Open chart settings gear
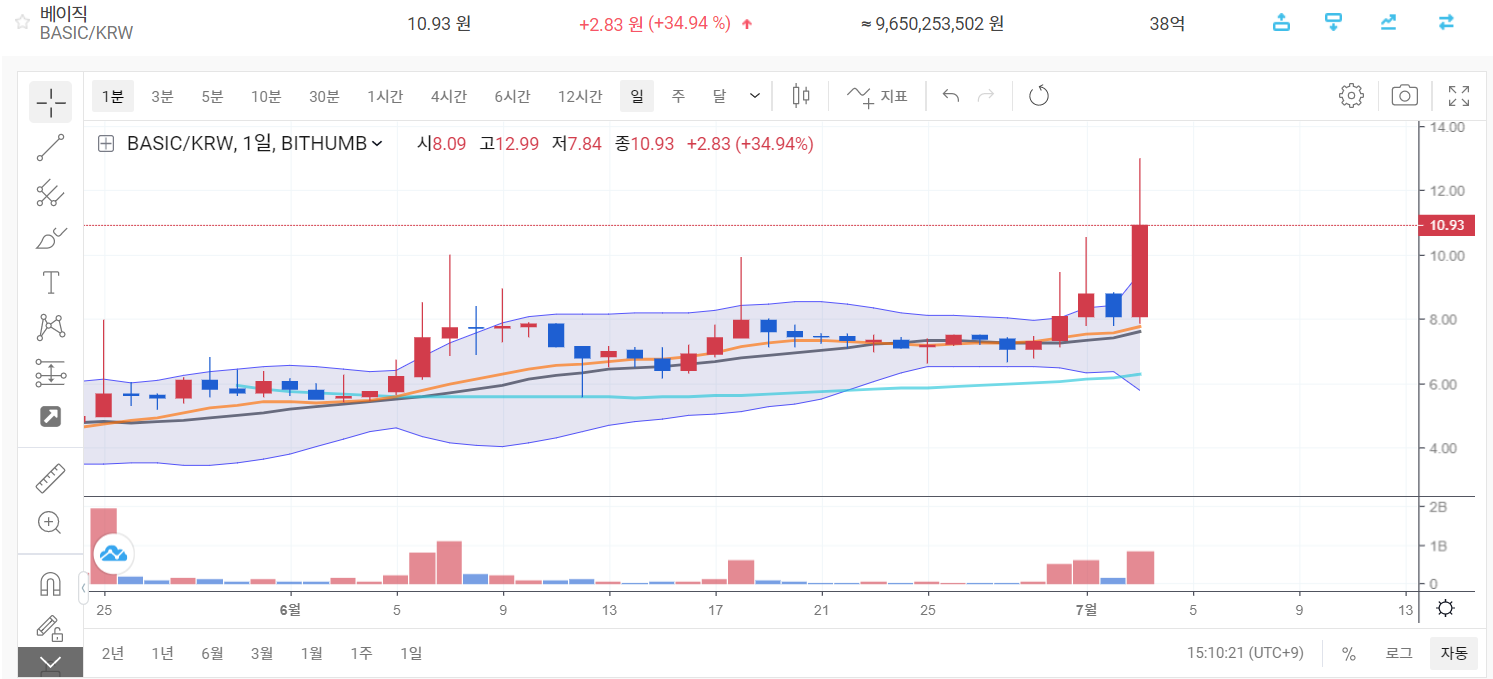The width and height of the screenshot is (1493, 679). point(1351,96)
